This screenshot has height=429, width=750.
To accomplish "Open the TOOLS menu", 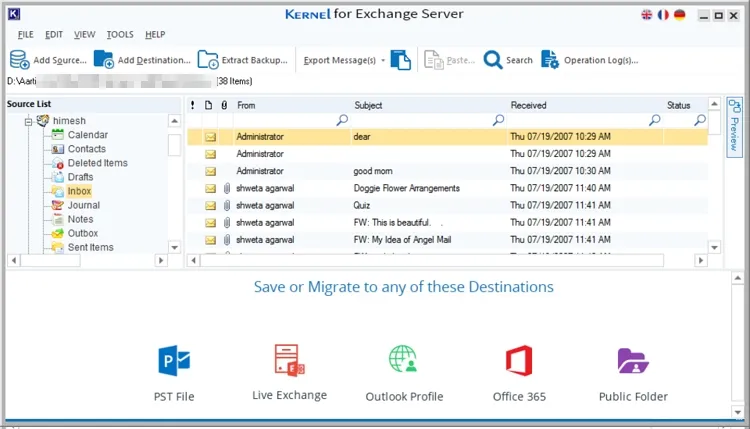I will [120, 34].
